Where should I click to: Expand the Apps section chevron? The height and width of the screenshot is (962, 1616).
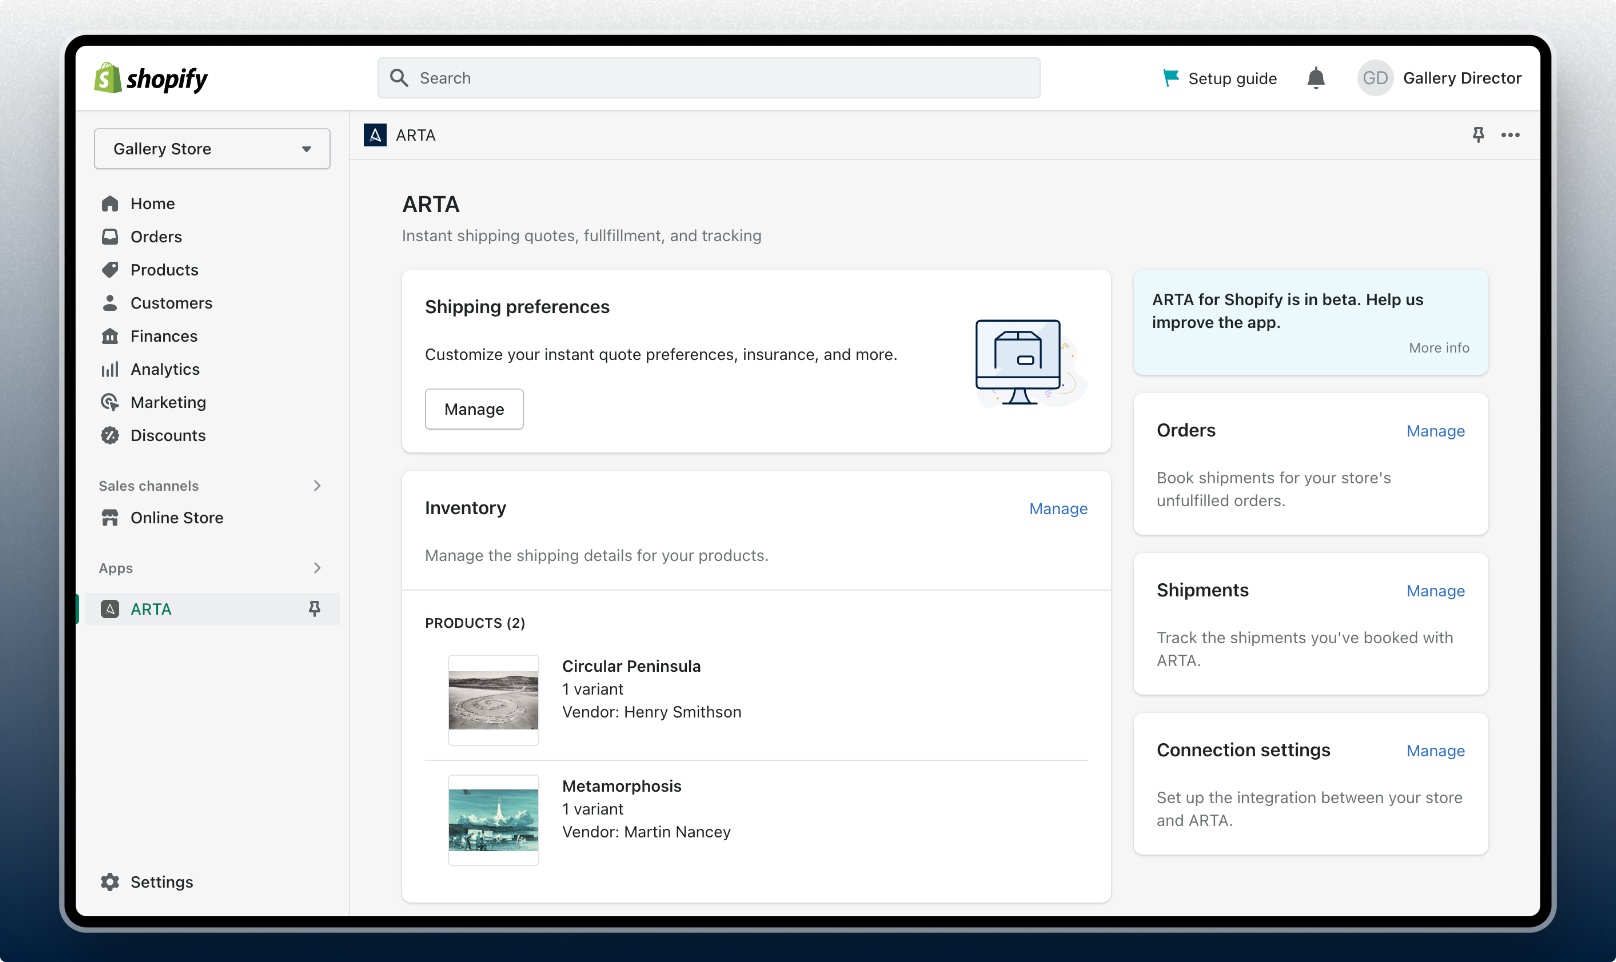[x=317, y=568]
